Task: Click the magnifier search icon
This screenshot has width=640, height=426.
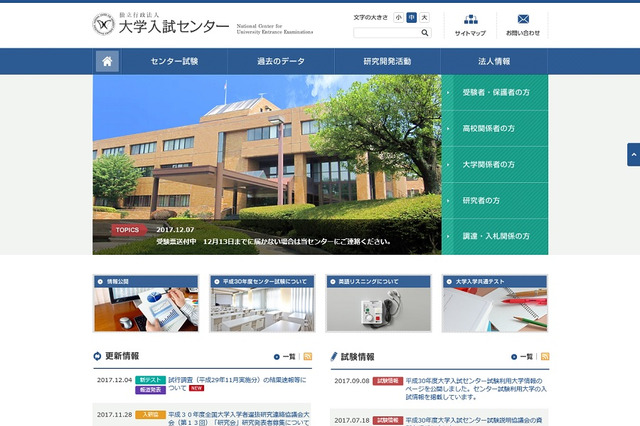Action: tap(424, 33)
